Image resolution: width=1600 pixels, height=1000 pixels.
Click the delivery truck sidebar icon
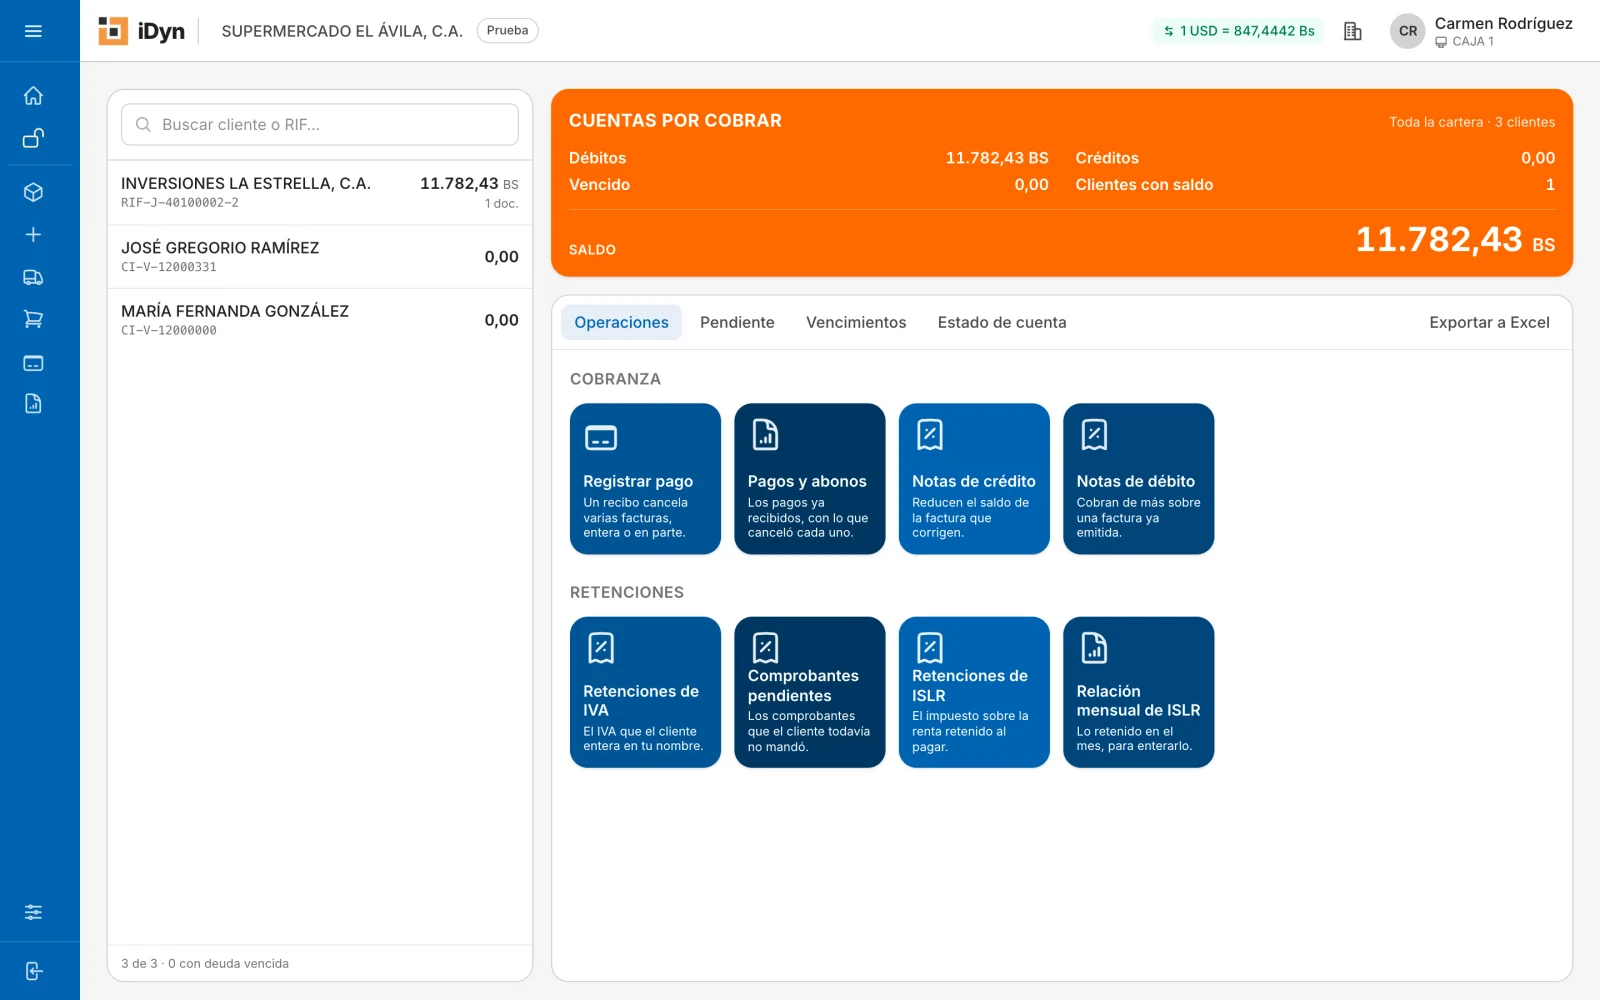tap(33, 277)
